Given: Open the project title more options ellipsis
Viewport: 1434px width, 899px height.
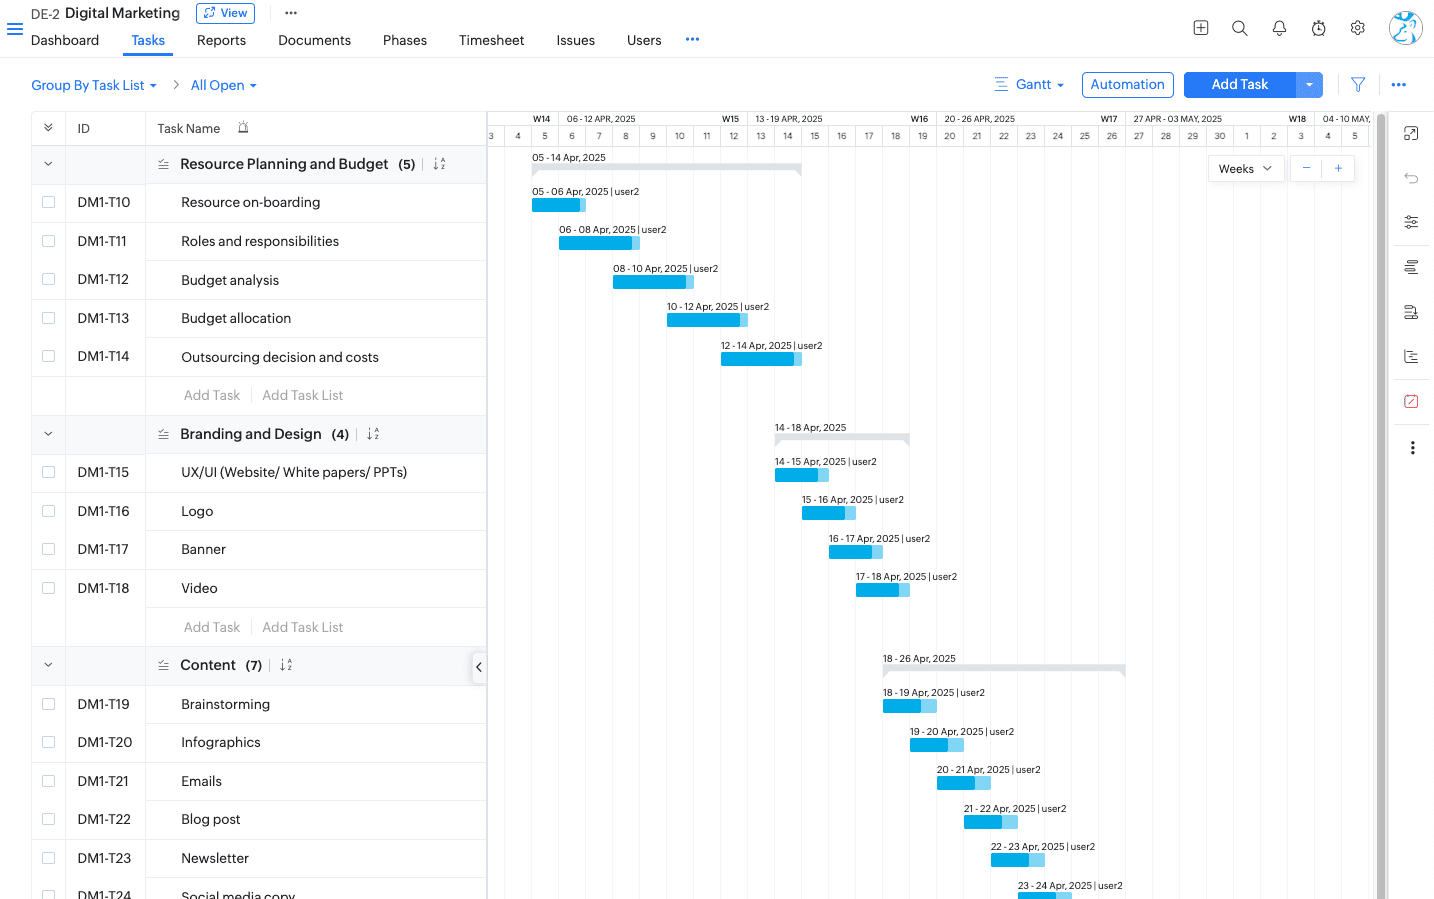Looking at the screenshot, I should pos(291,13).
